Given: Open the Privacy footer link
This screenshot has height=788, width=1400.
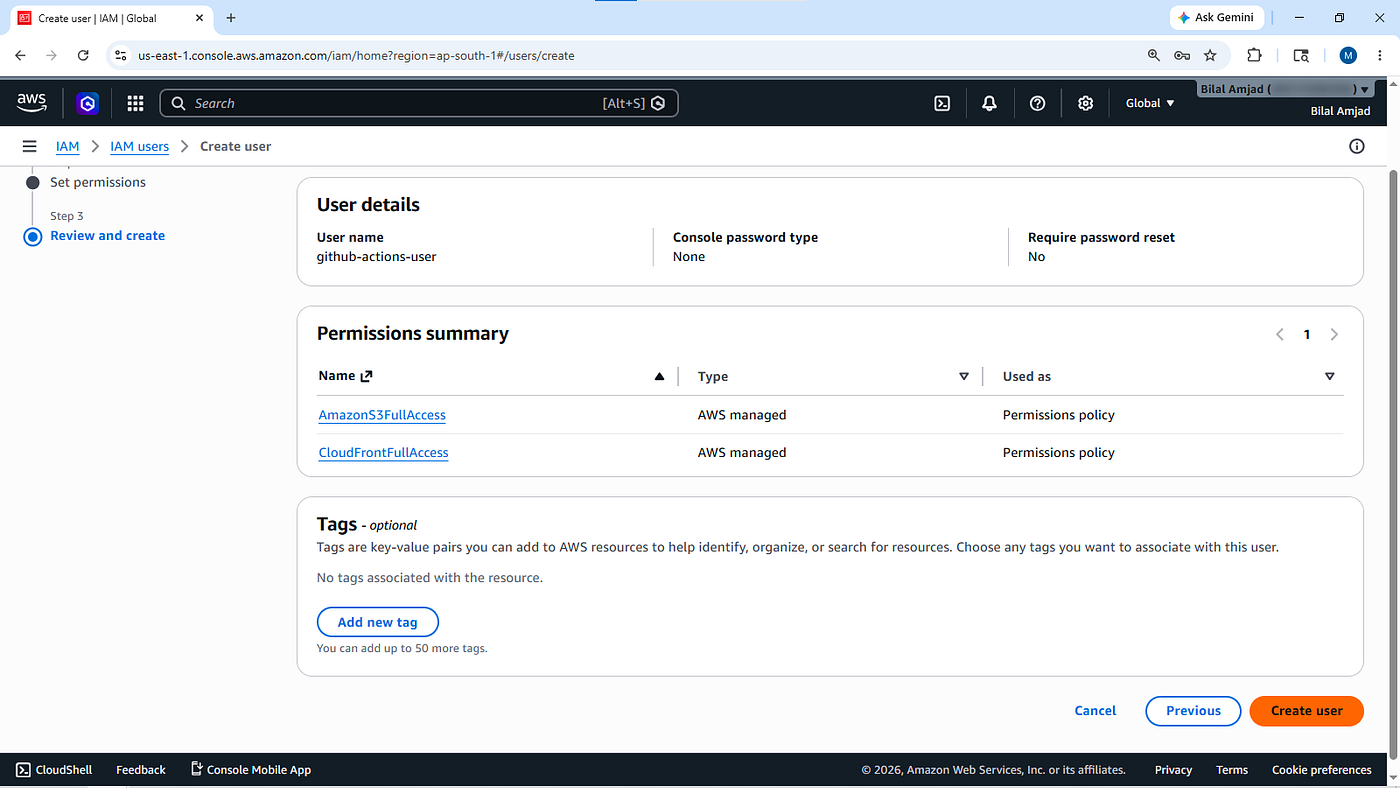Looking at the screenshot, I should (x=1173, y=770).
